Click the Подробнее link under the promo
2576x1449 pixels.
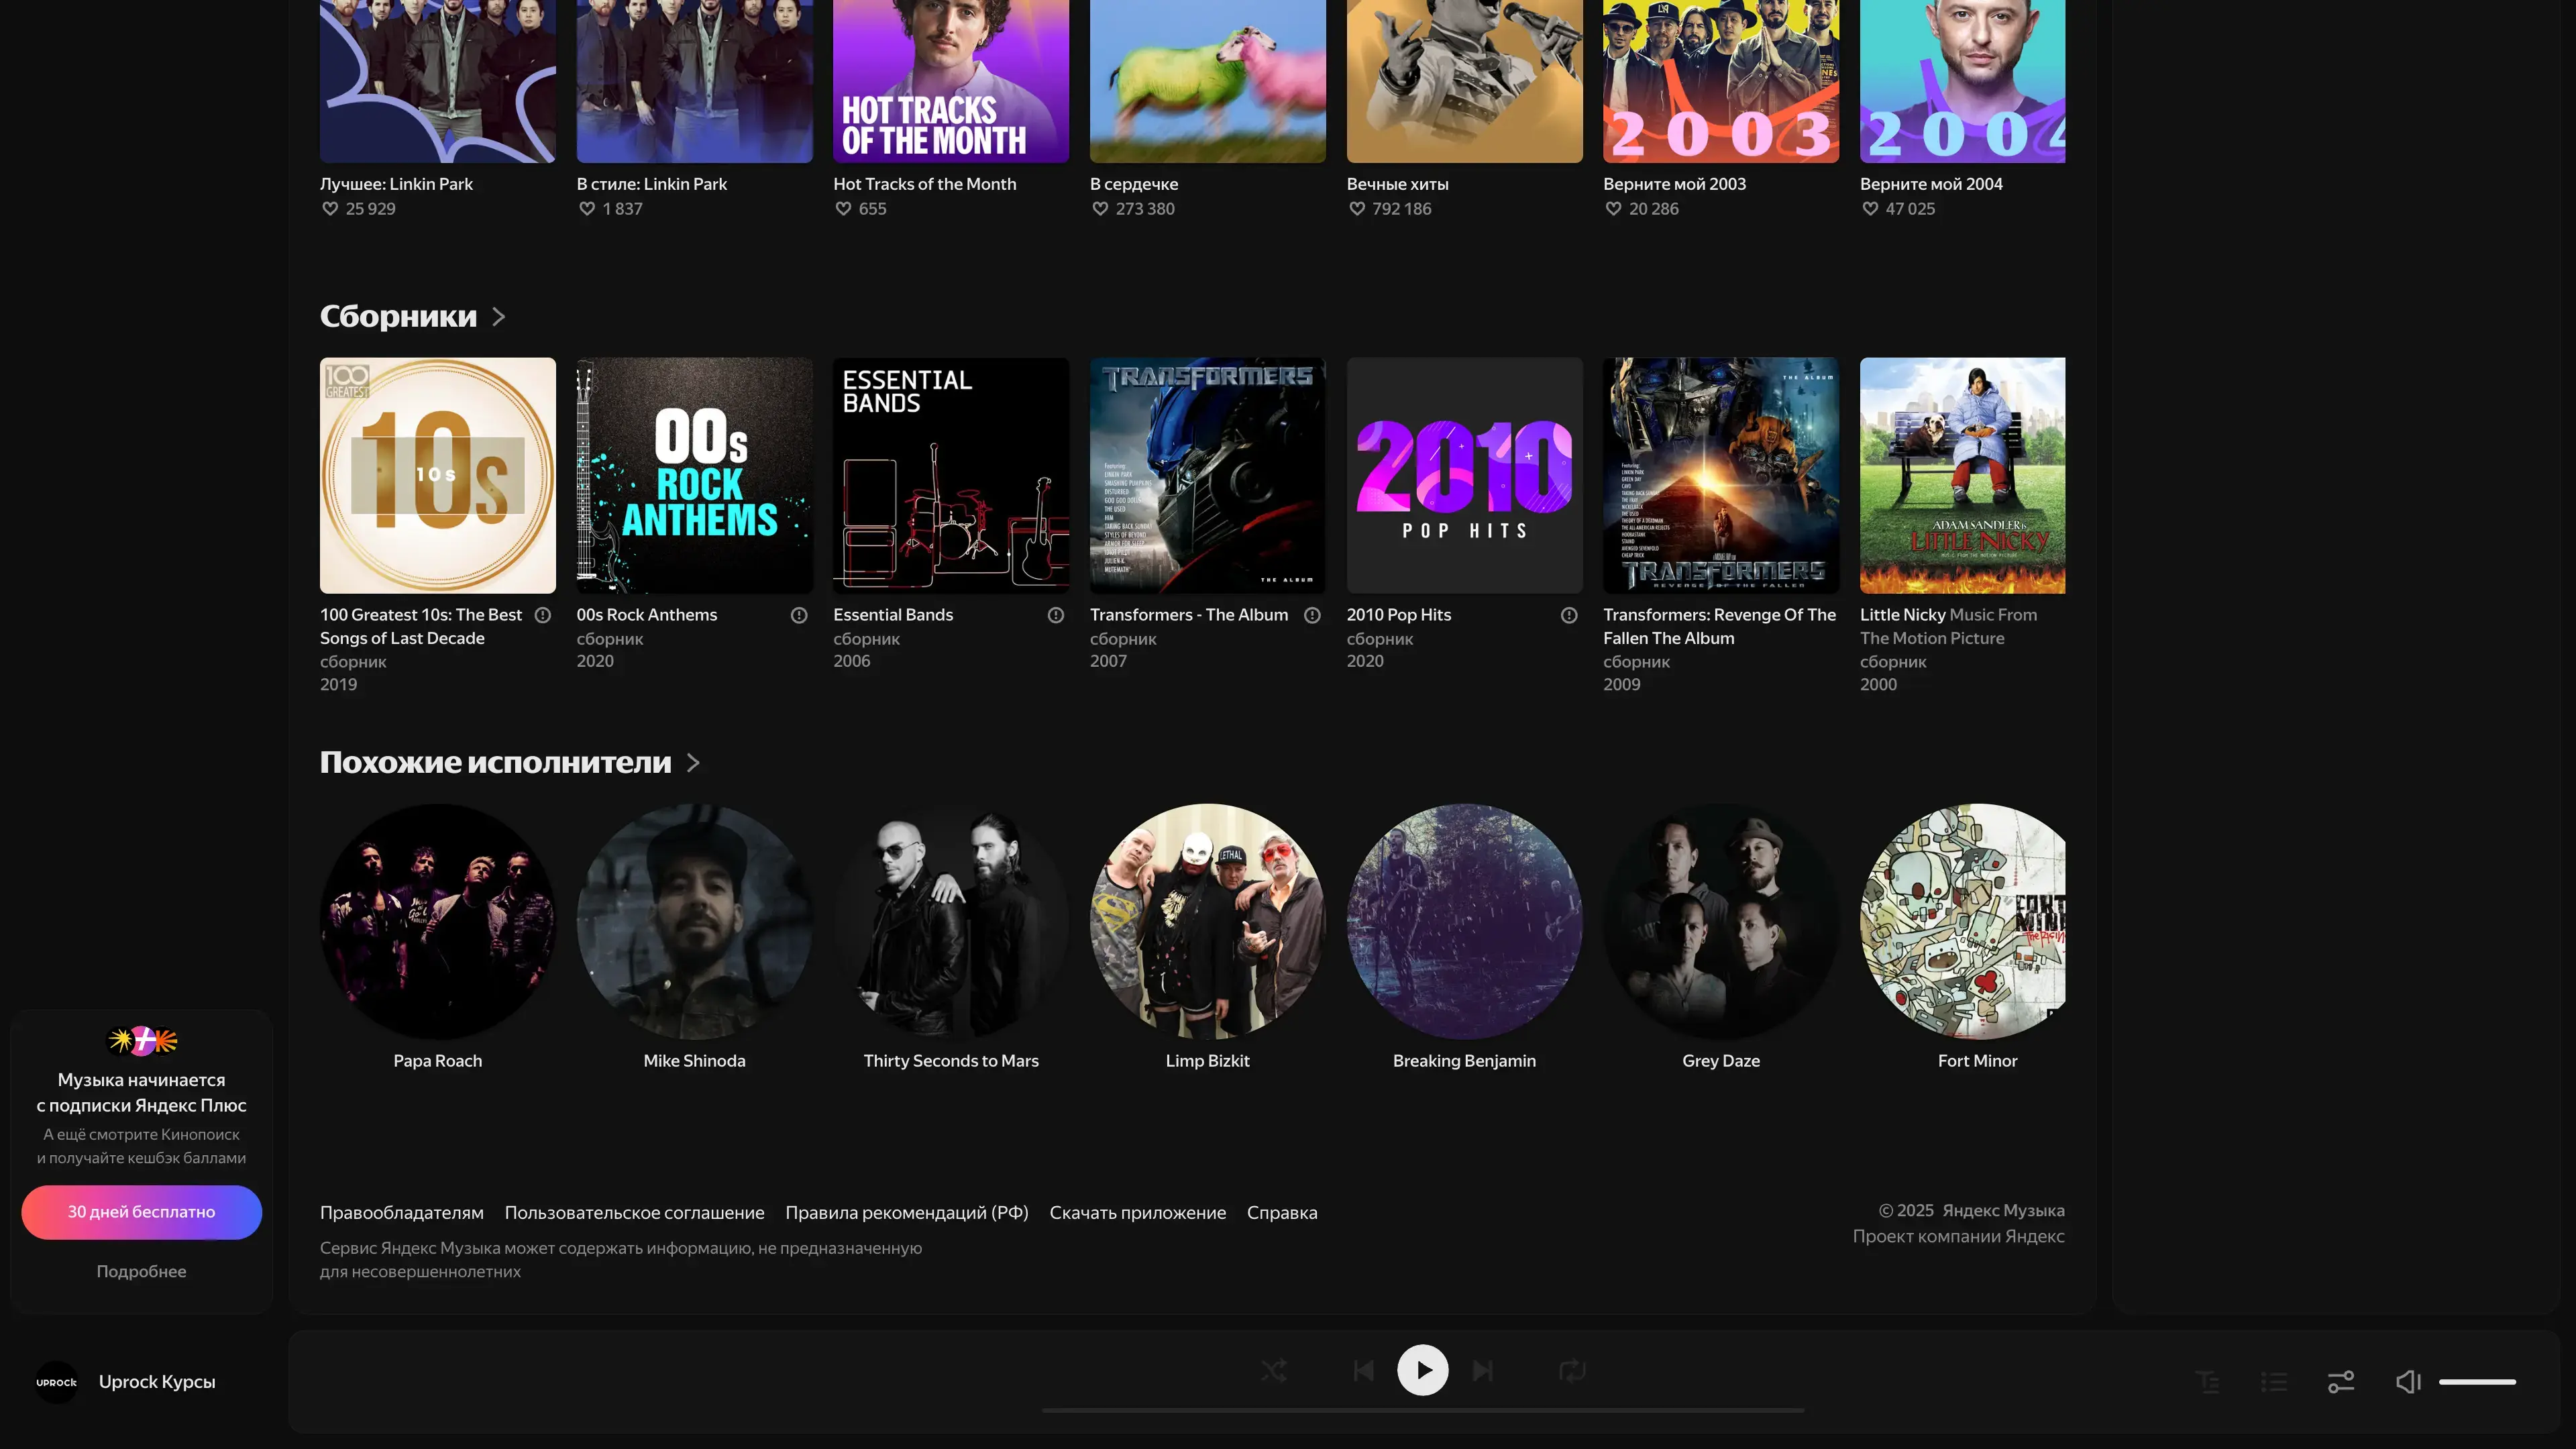141,1271
